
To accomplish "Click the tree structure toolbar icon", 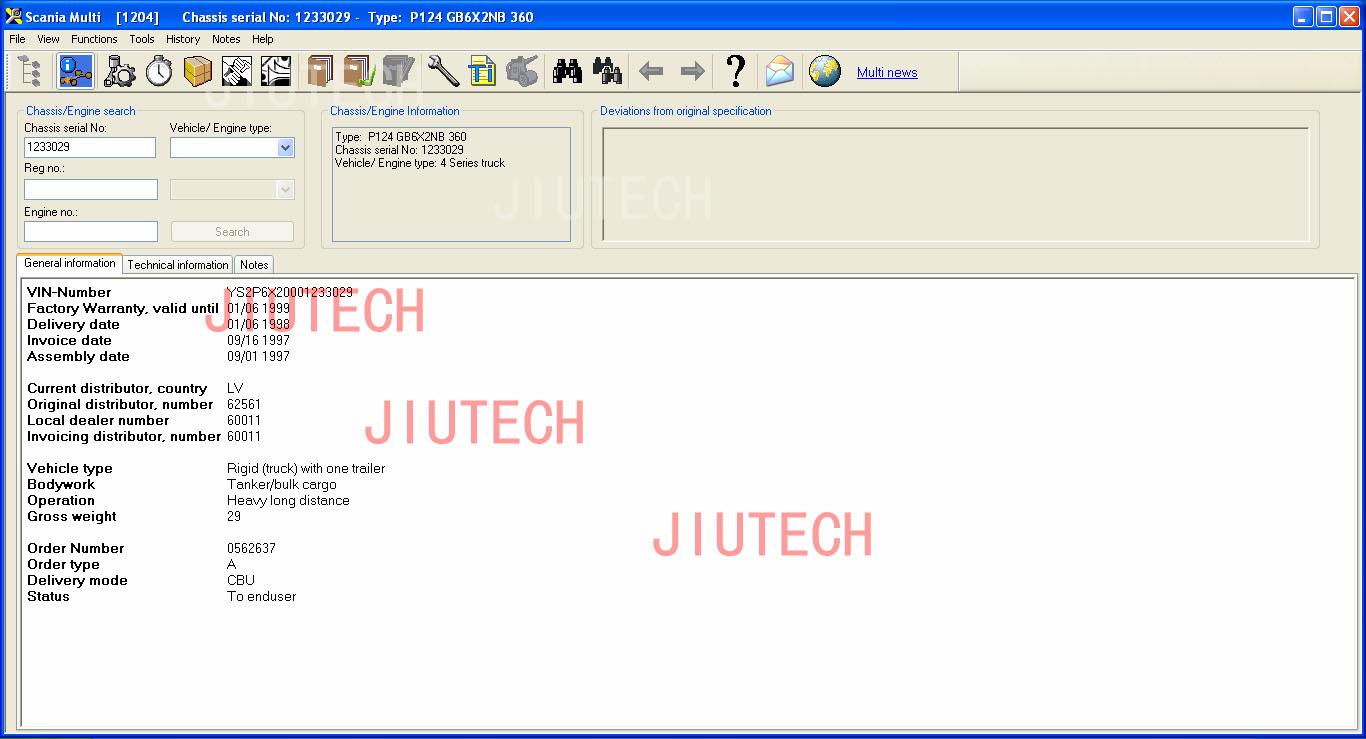I will pos(31,71).
